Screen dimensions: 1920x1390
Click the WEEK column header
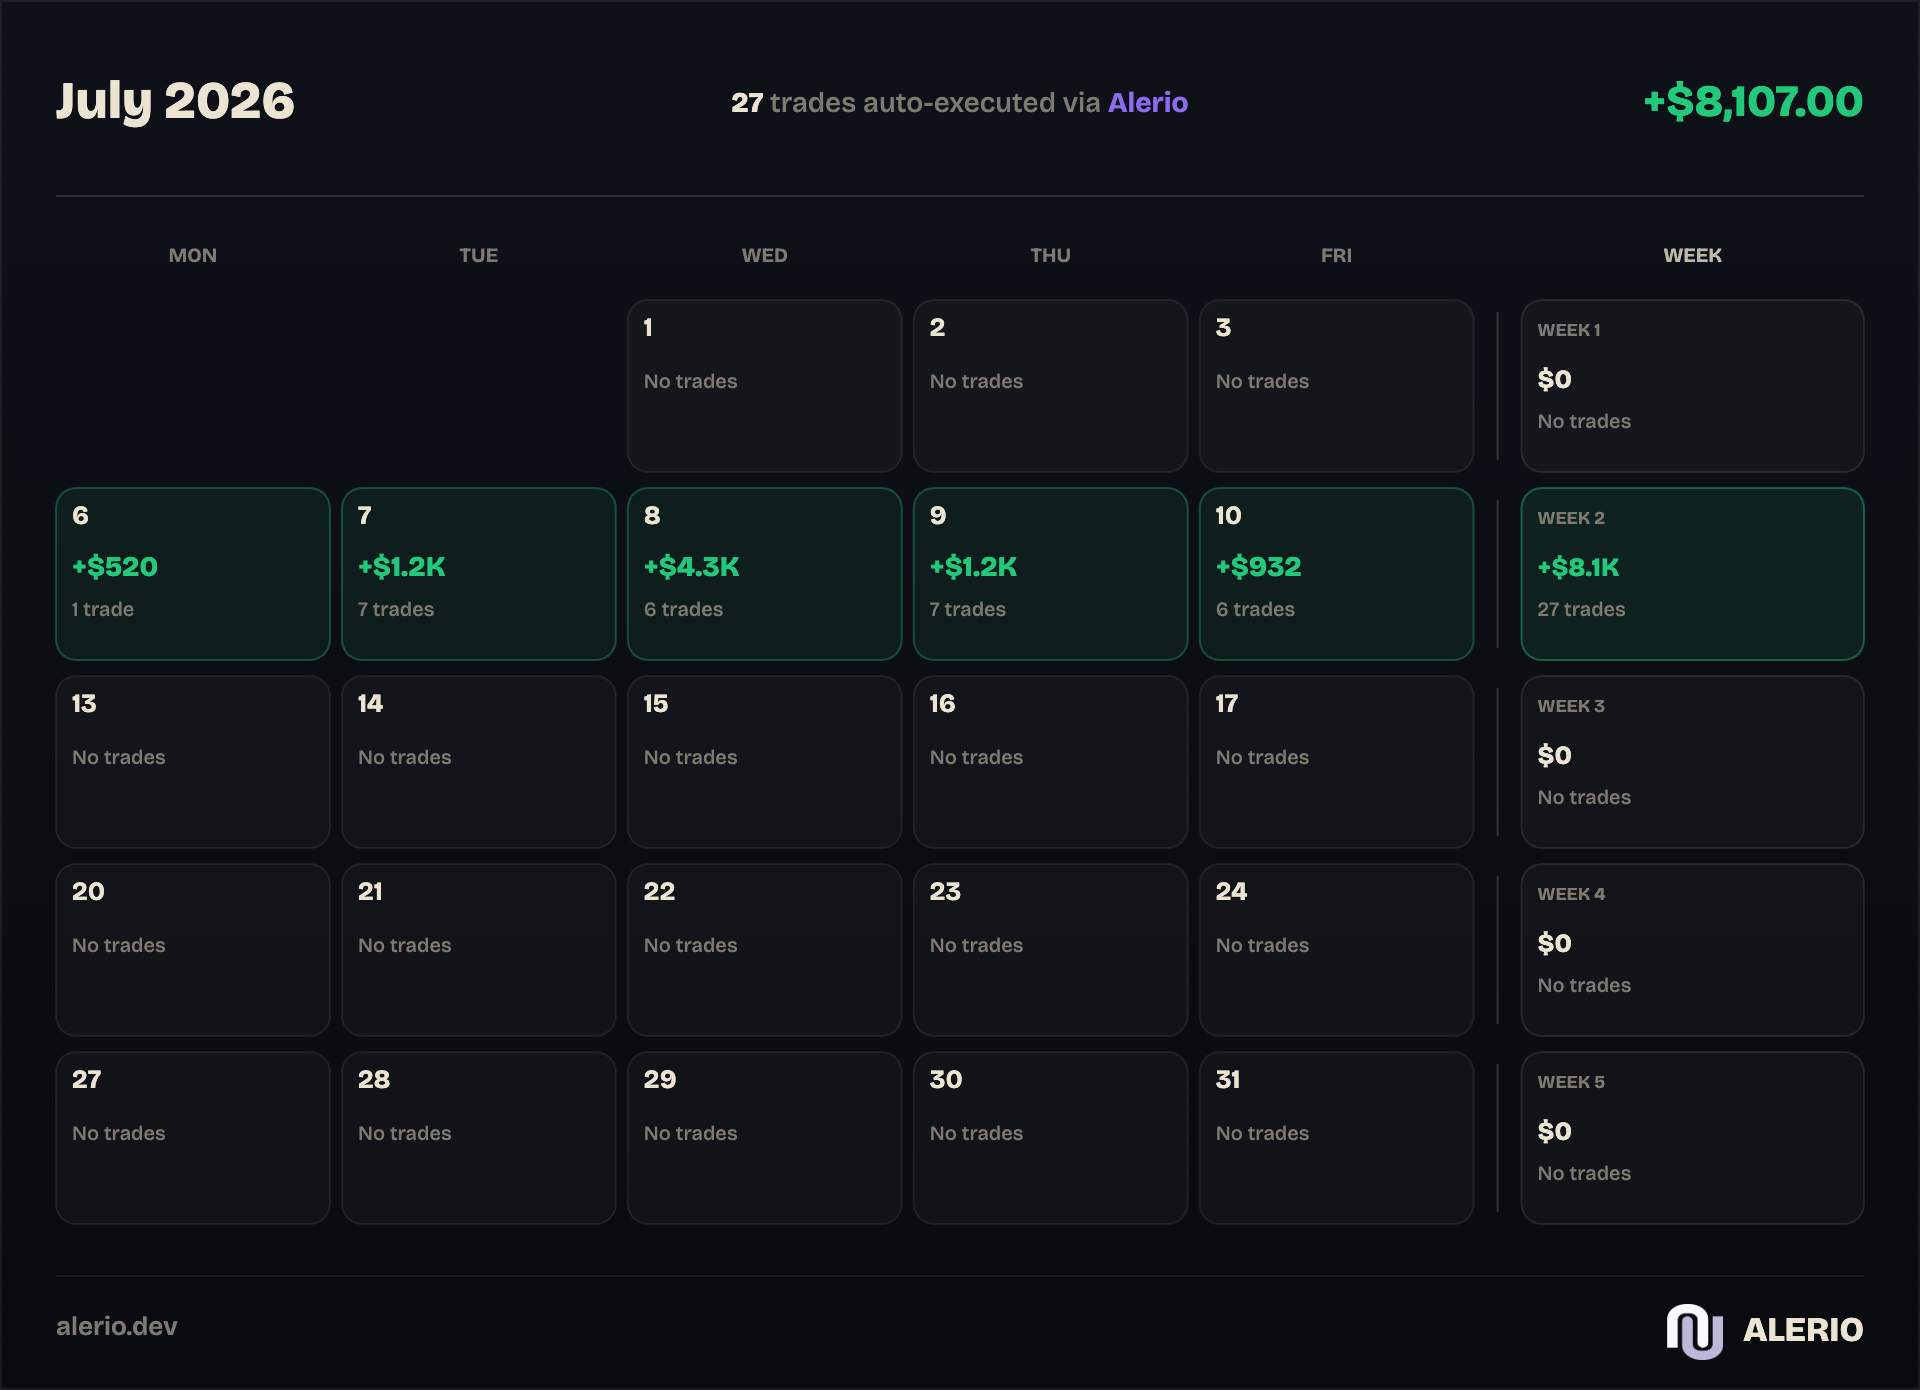(x=1692, y=255)
